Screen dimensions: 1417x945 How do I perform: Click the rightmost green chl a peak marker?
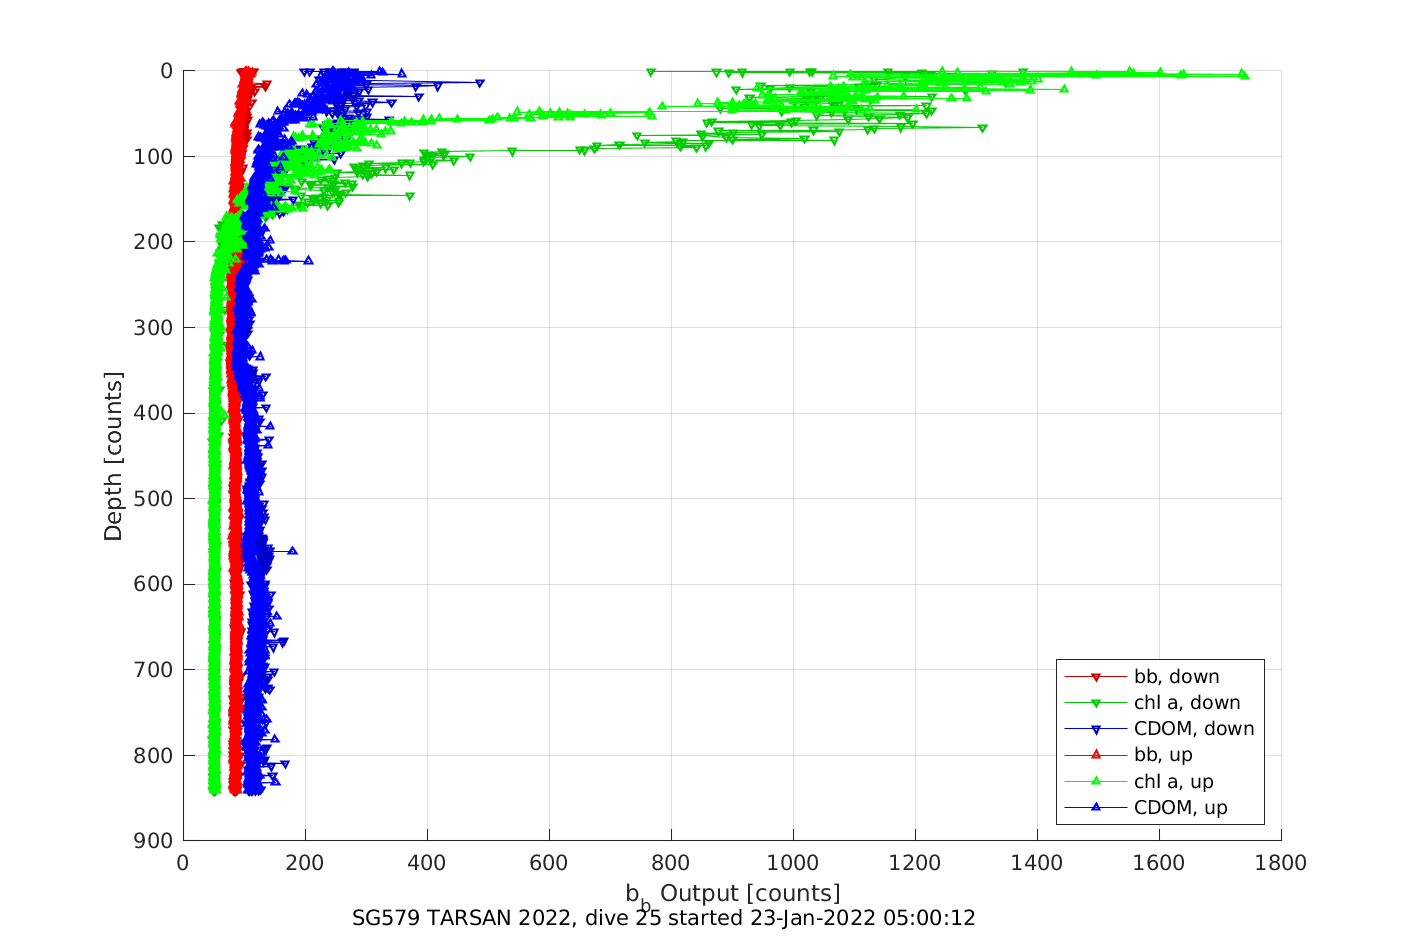click(1244, 74)
